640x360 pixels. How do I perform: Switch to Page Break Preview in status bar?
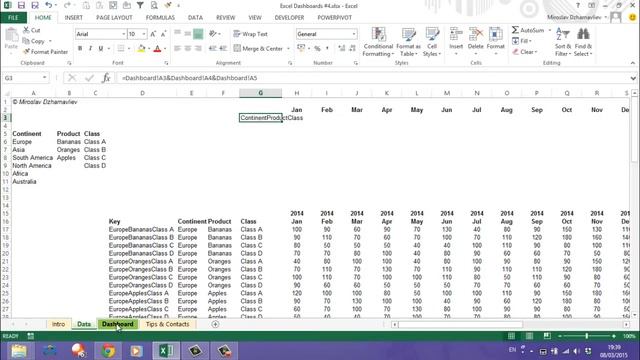point(547,336)
